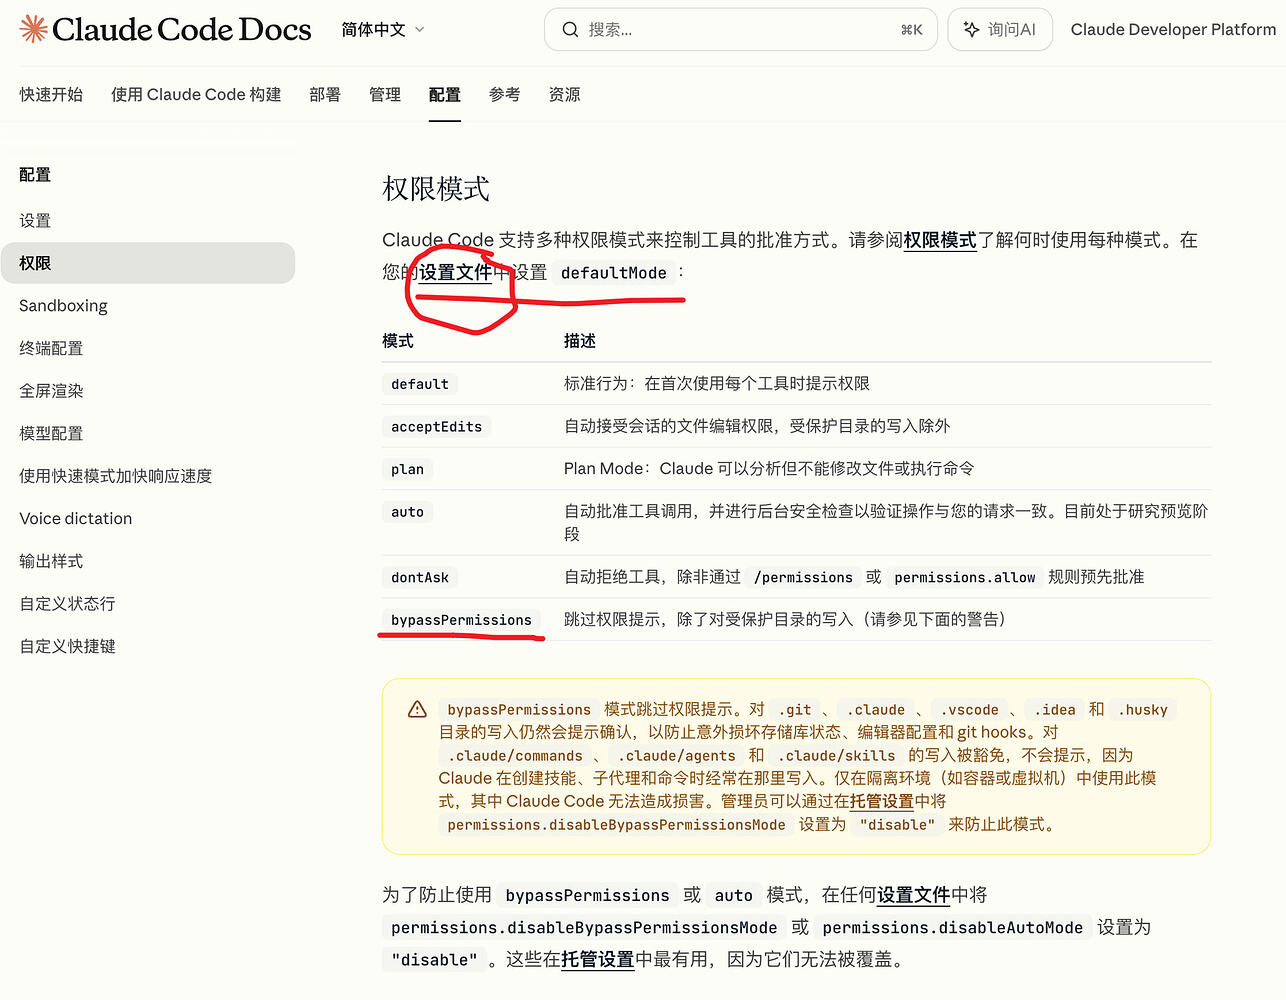The image size is (1286, 1000).
Task: Click the .git code in the warning
Action: (x=795, y=710)
